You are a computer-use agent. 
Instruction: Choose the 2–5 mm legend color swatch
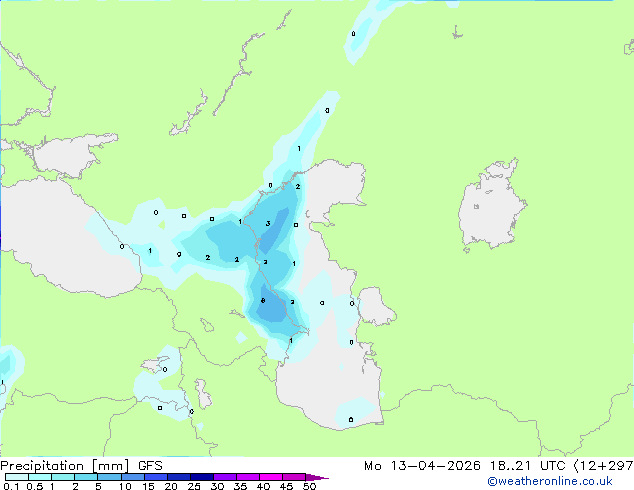[x=86, y=477]
